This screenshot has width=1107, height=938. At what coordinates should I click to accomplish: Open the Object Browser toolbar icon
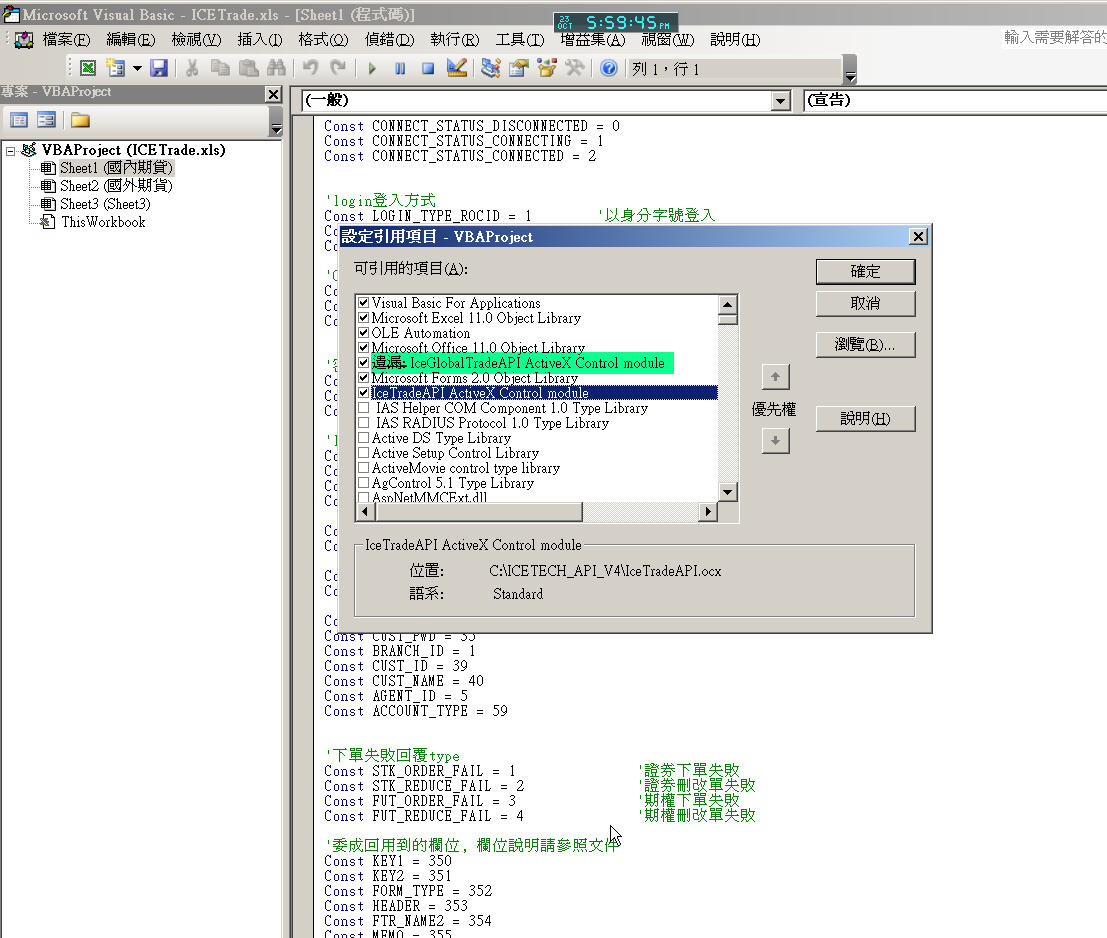tap(547, 68)
